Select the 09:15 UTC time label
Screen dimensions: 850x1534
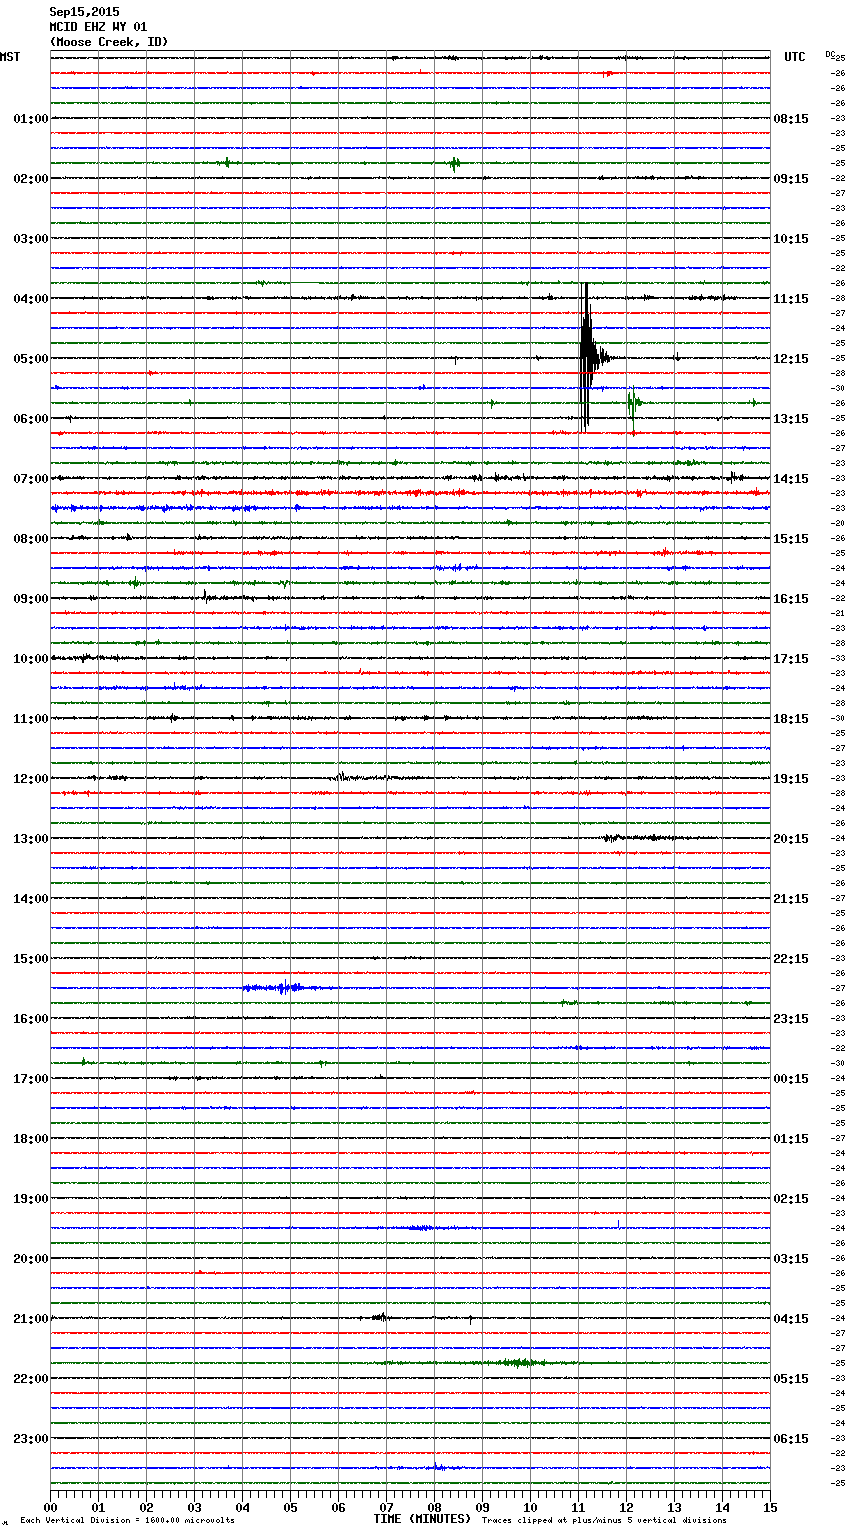coord(791,179)
